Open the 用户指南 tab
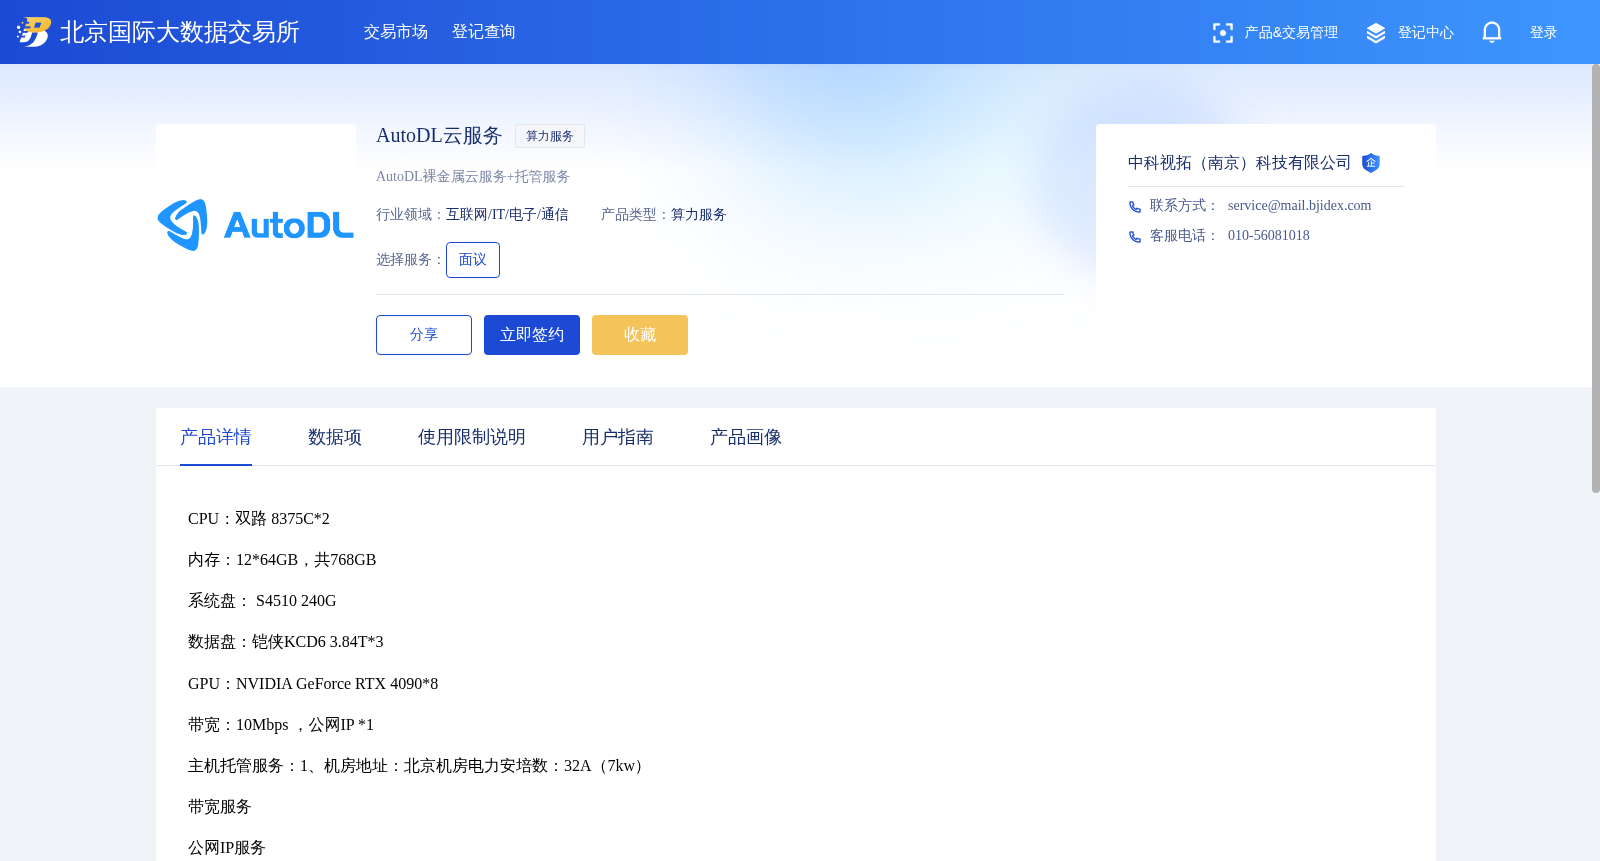 618,437
